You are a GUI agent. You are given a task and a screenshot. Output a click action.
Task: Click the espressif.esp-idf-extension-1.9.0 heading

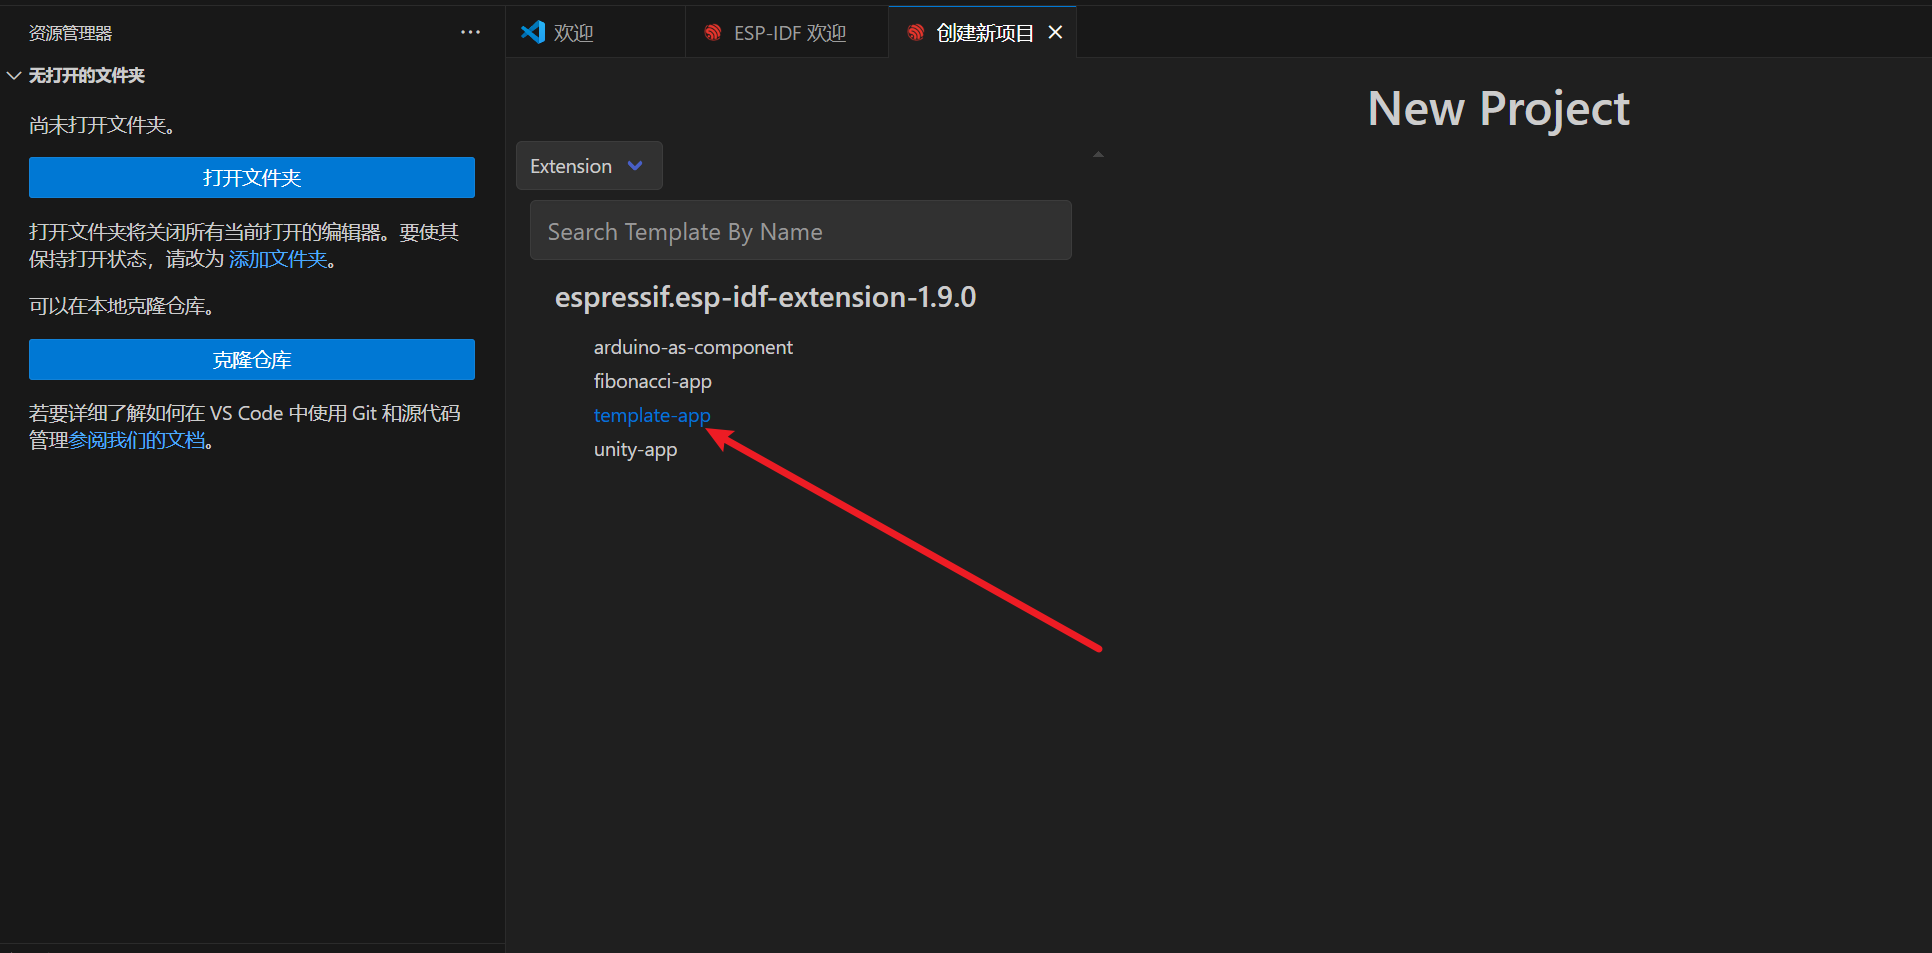coord(765,297)
